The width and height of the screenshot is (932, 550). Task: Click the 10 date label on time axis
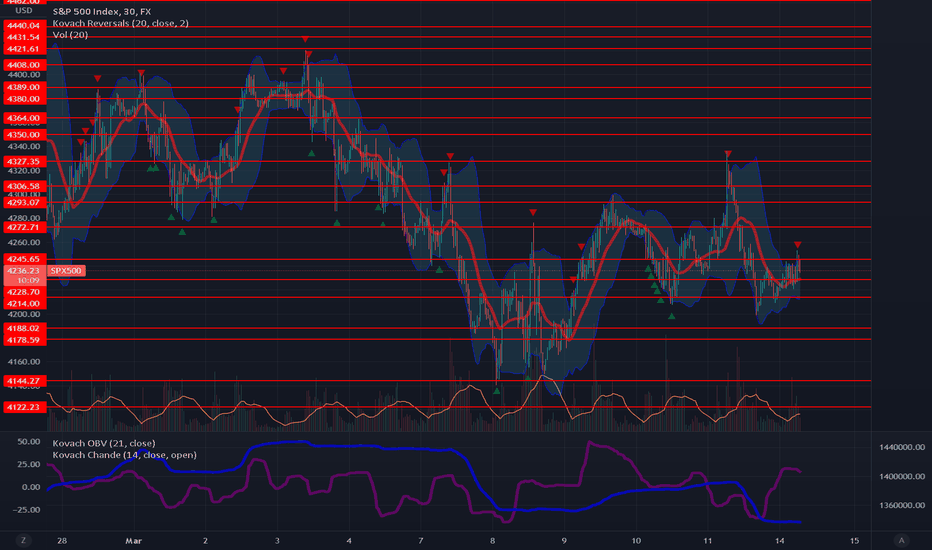(x=636, y=540)
